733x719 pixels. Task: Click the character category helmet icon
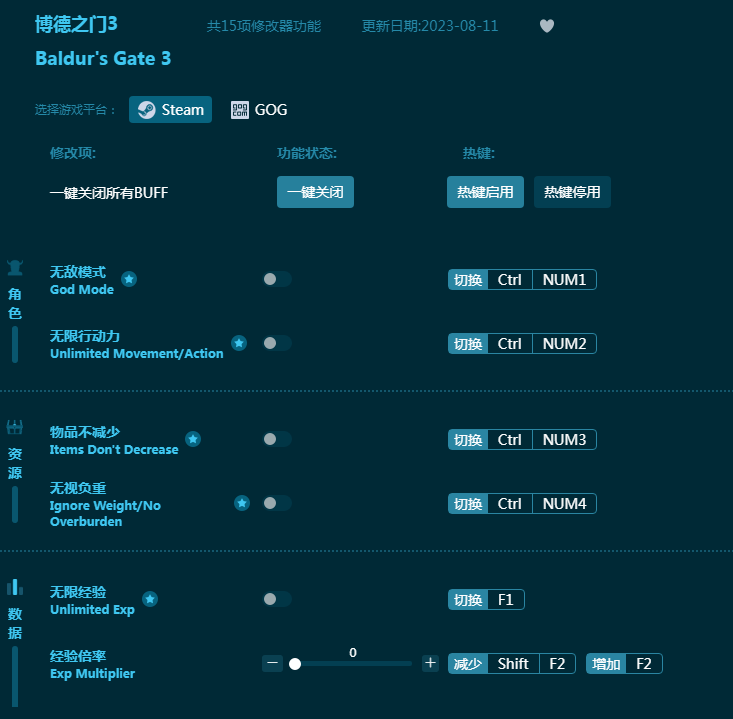pyautogui.click(x=15, y=268)
